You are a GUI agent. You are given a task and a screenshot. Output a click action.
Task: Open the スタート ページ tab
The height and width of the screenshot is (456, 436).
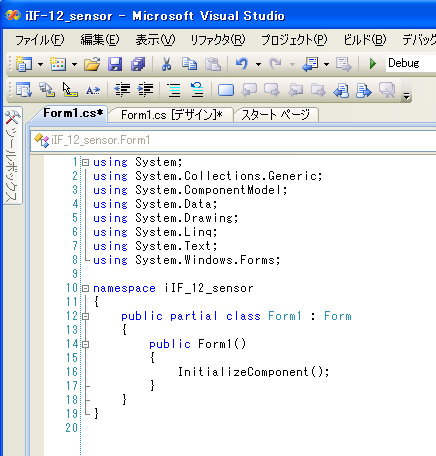coord(275,115)
